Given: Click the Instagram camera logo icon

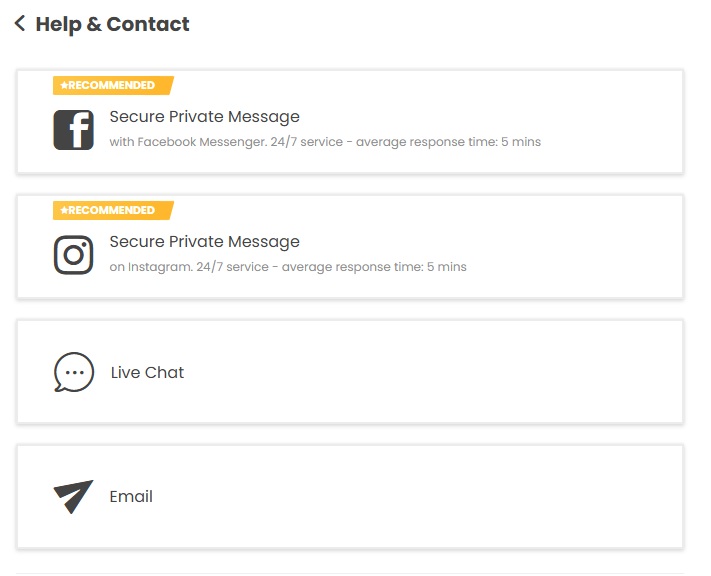Looking at the screenshot, I should pos(73,254).
